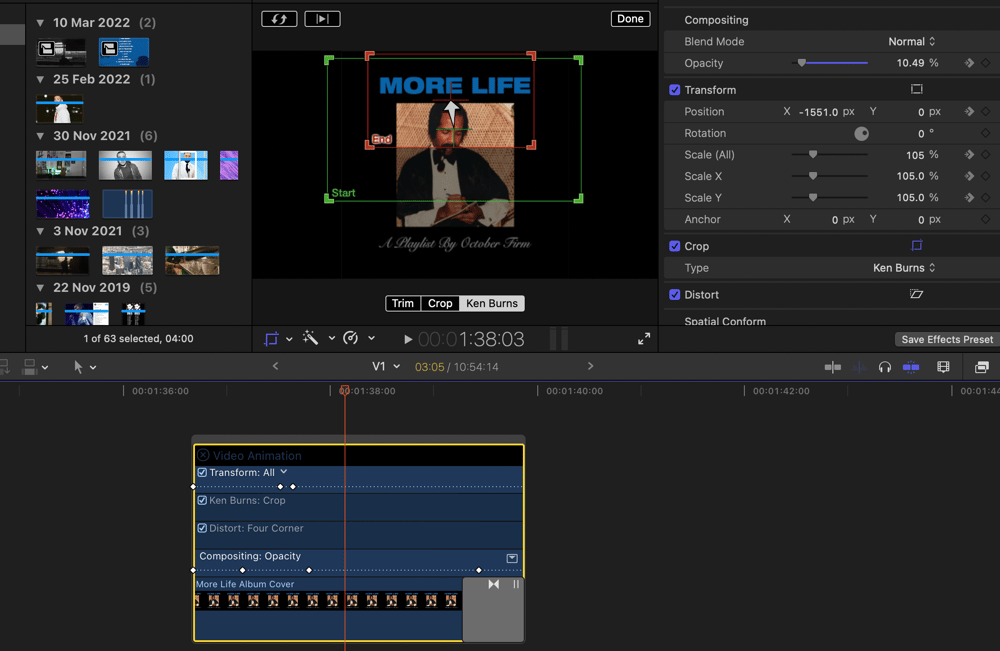1000x651 pixels.
Task: Open the V1 project name dropdown
Action: point(386,367)
